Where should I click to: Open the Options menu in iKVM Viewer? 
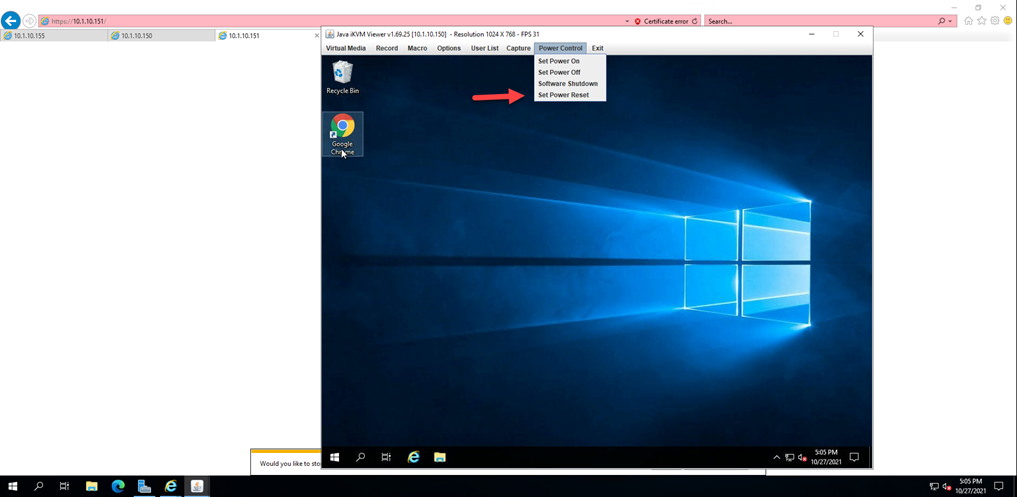(x=449, y=48)
